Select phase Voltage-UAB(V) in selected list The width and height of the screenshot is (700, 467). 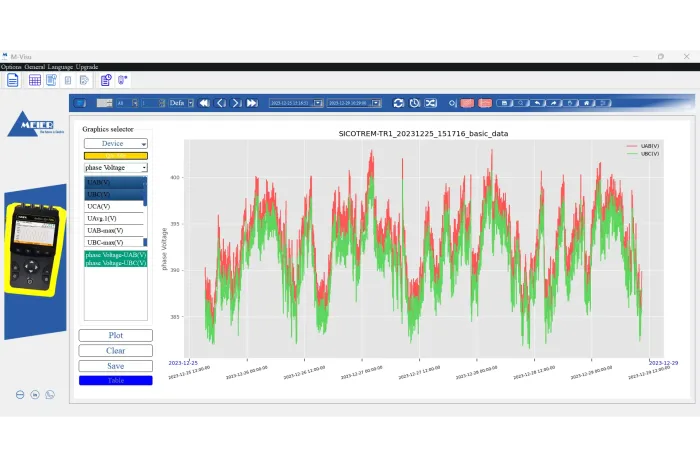click(116, 255)
